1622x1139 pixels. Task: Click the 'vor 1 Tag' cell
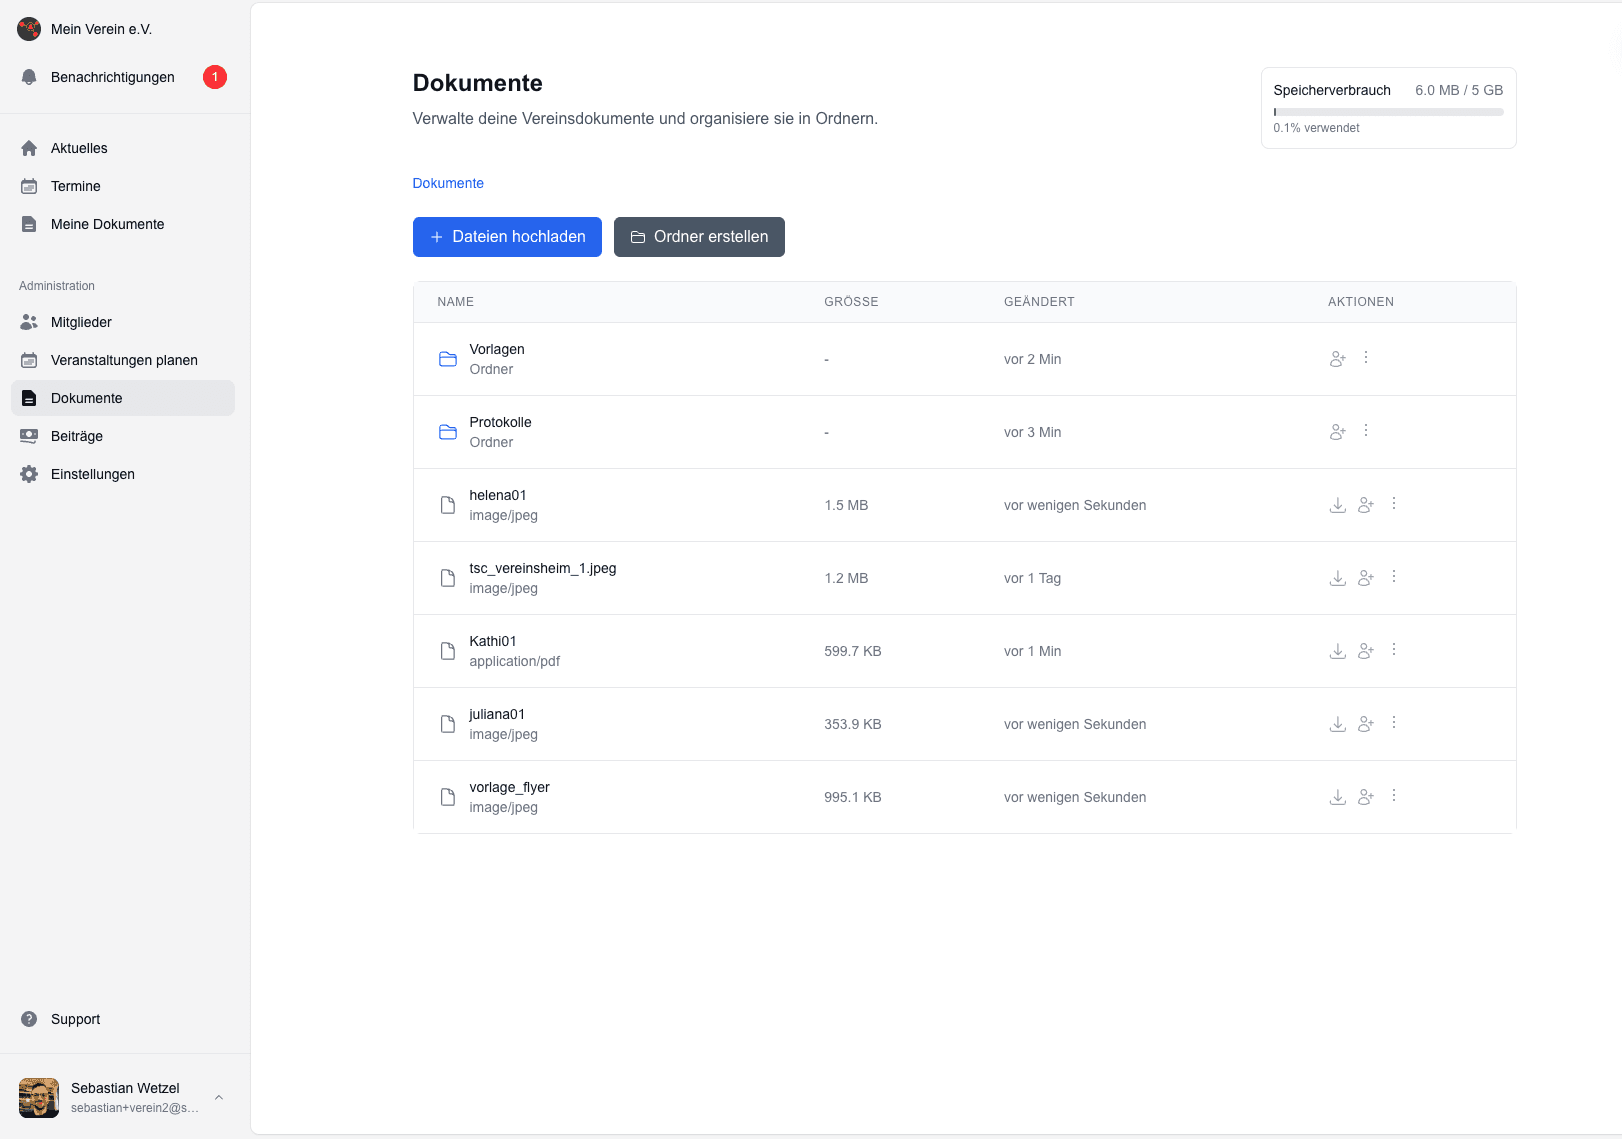coord(1032,578)
